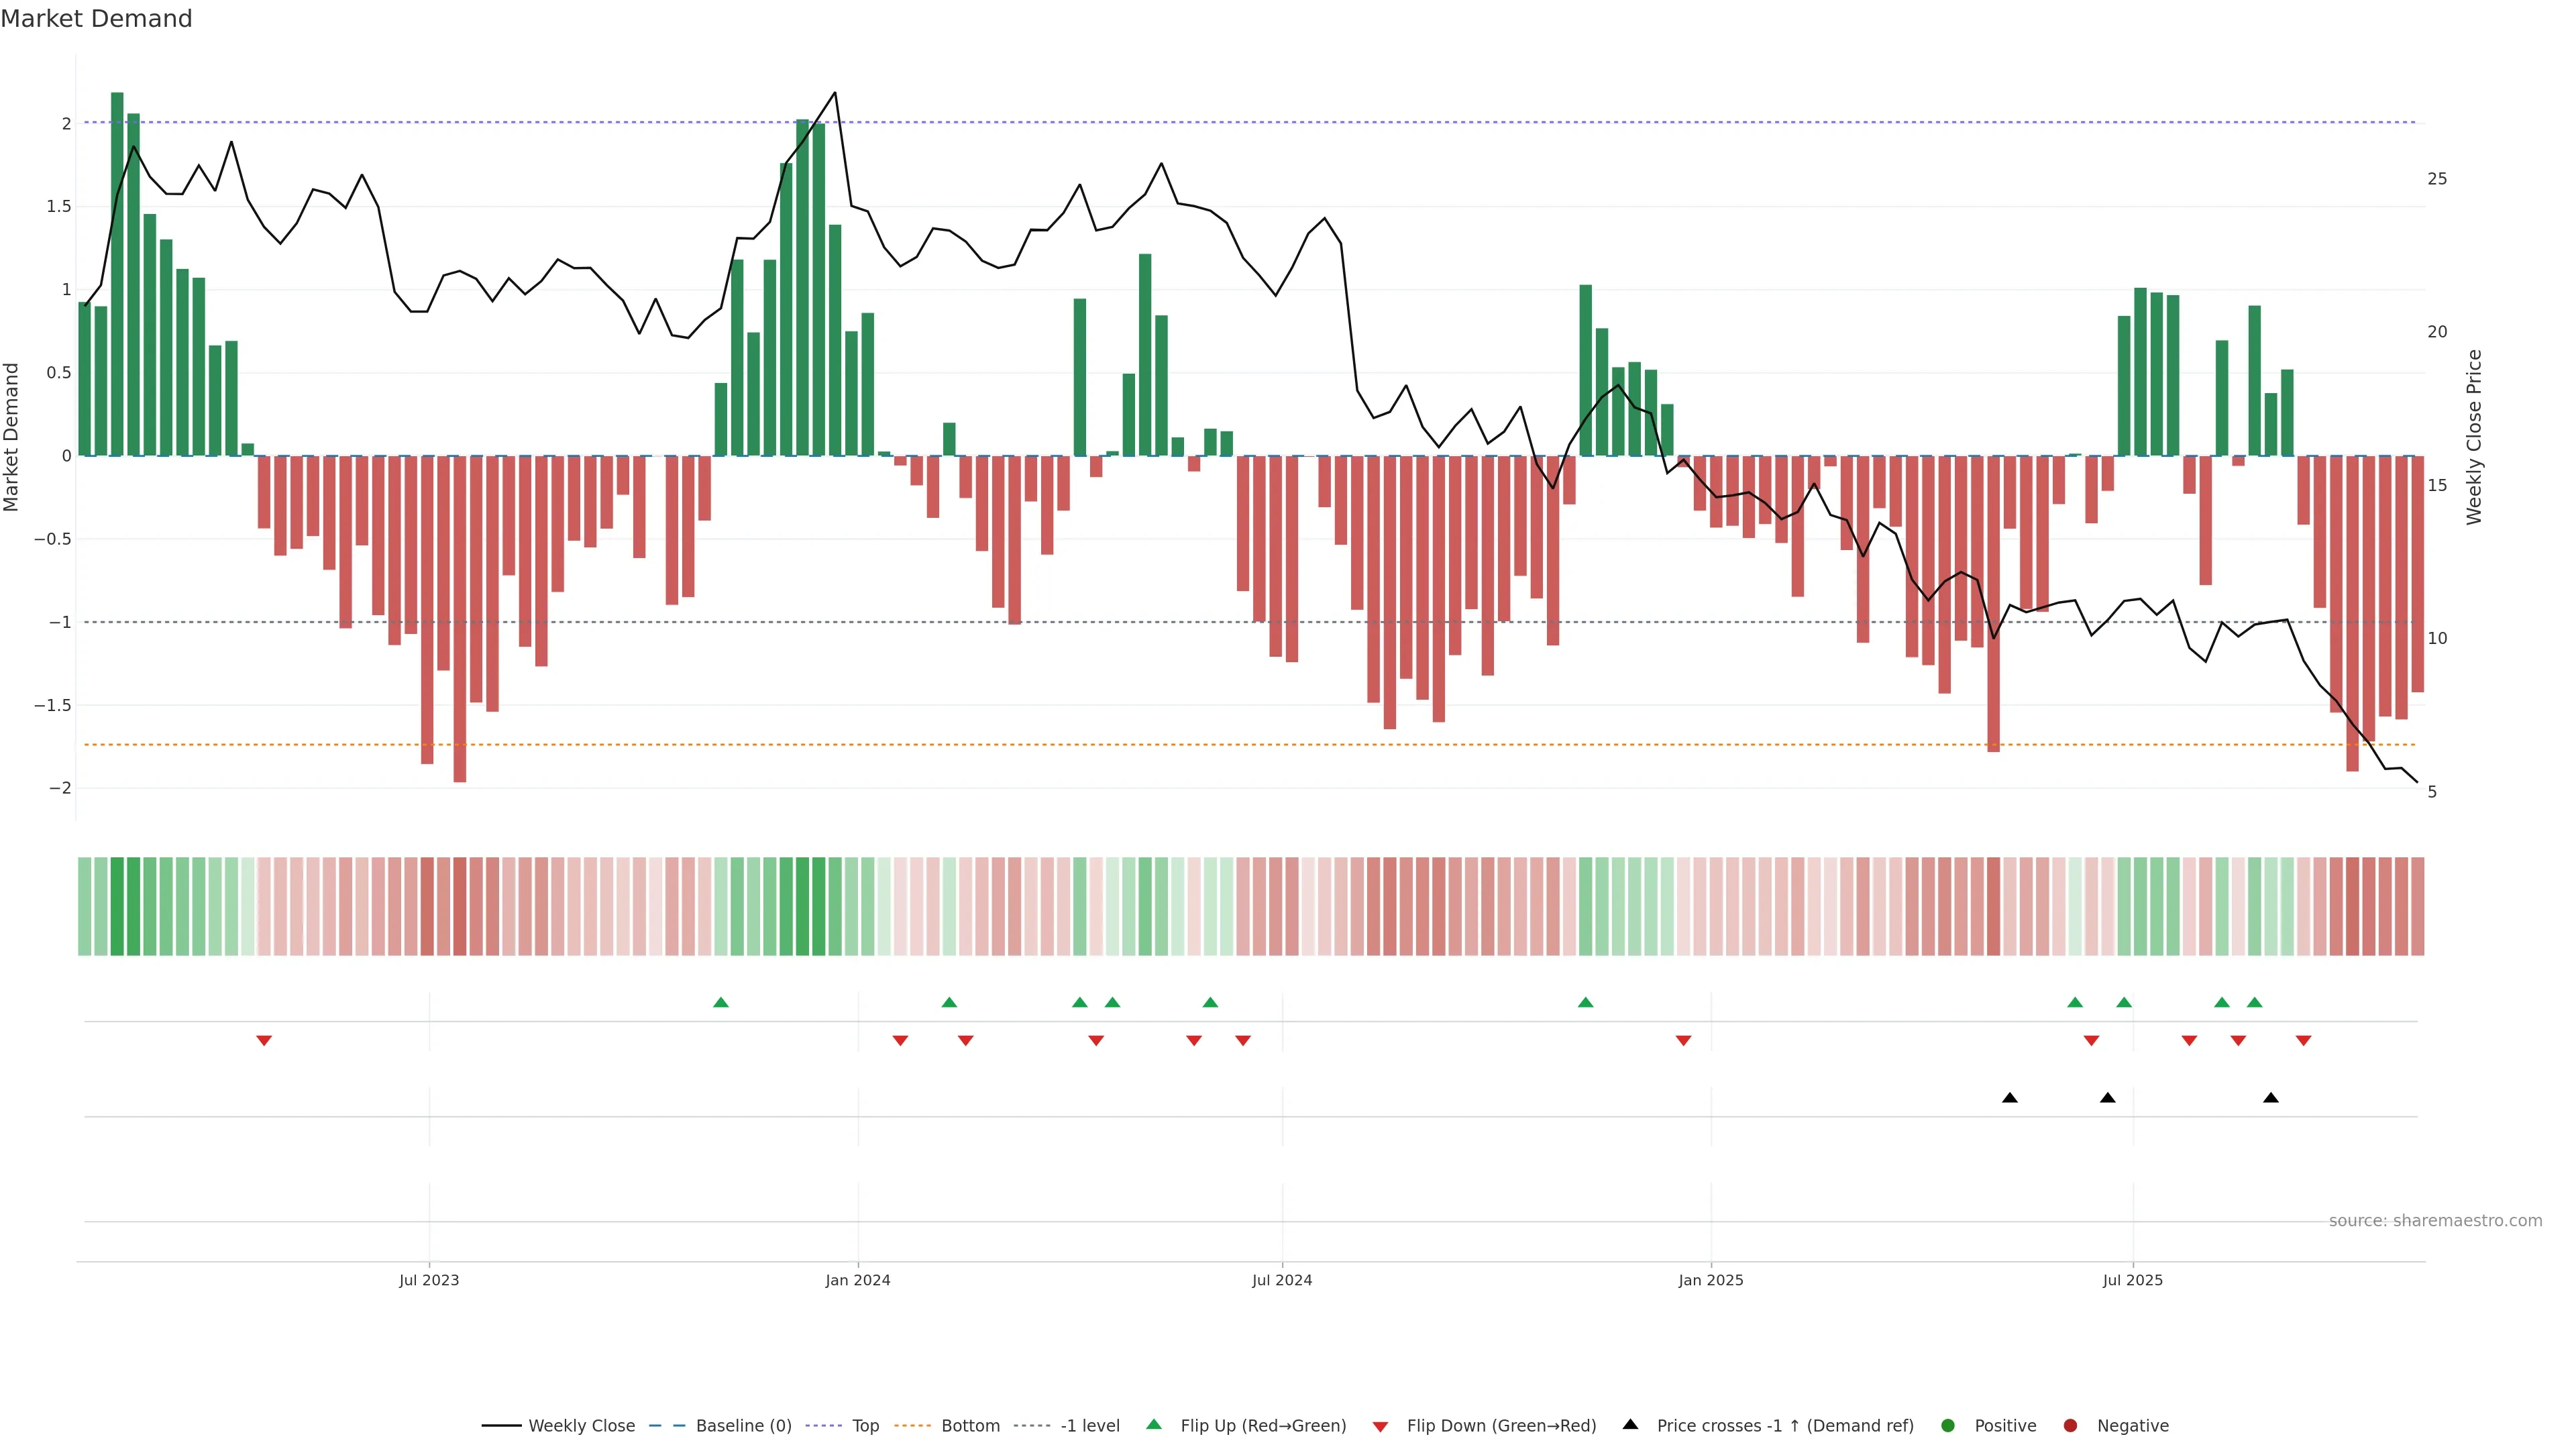
Task: Click the source sharemaestro.com text
Action: 2435,1221
